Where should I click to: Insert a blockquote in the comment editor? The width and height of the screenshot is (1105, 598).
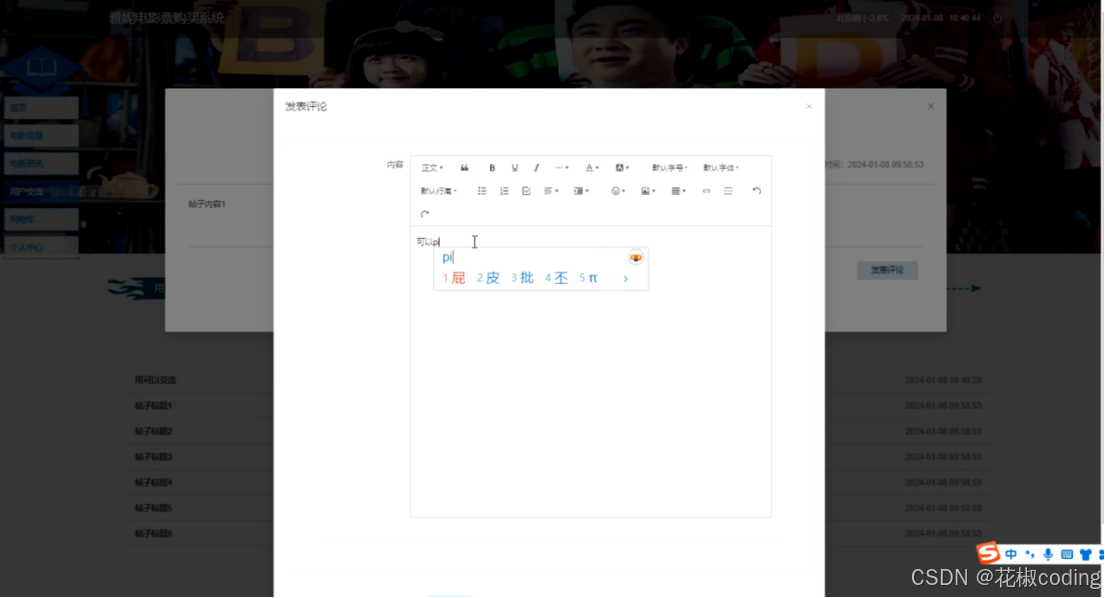click(465, 168)
